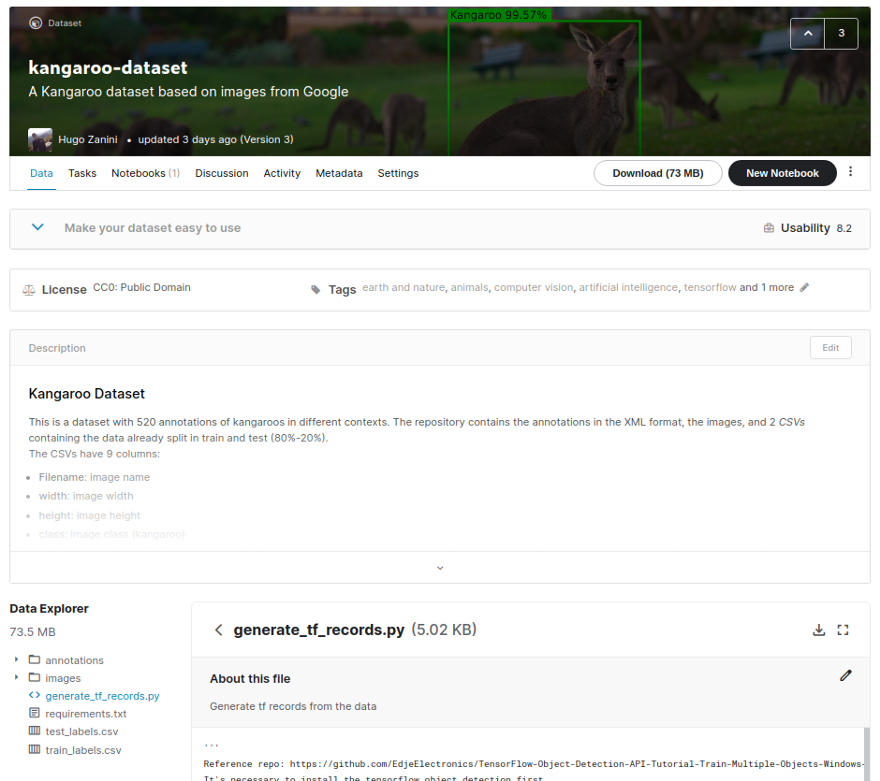This screenshot has height=781, width=880.
Task: Click the vote count showing 3
Action: [841, 33]
